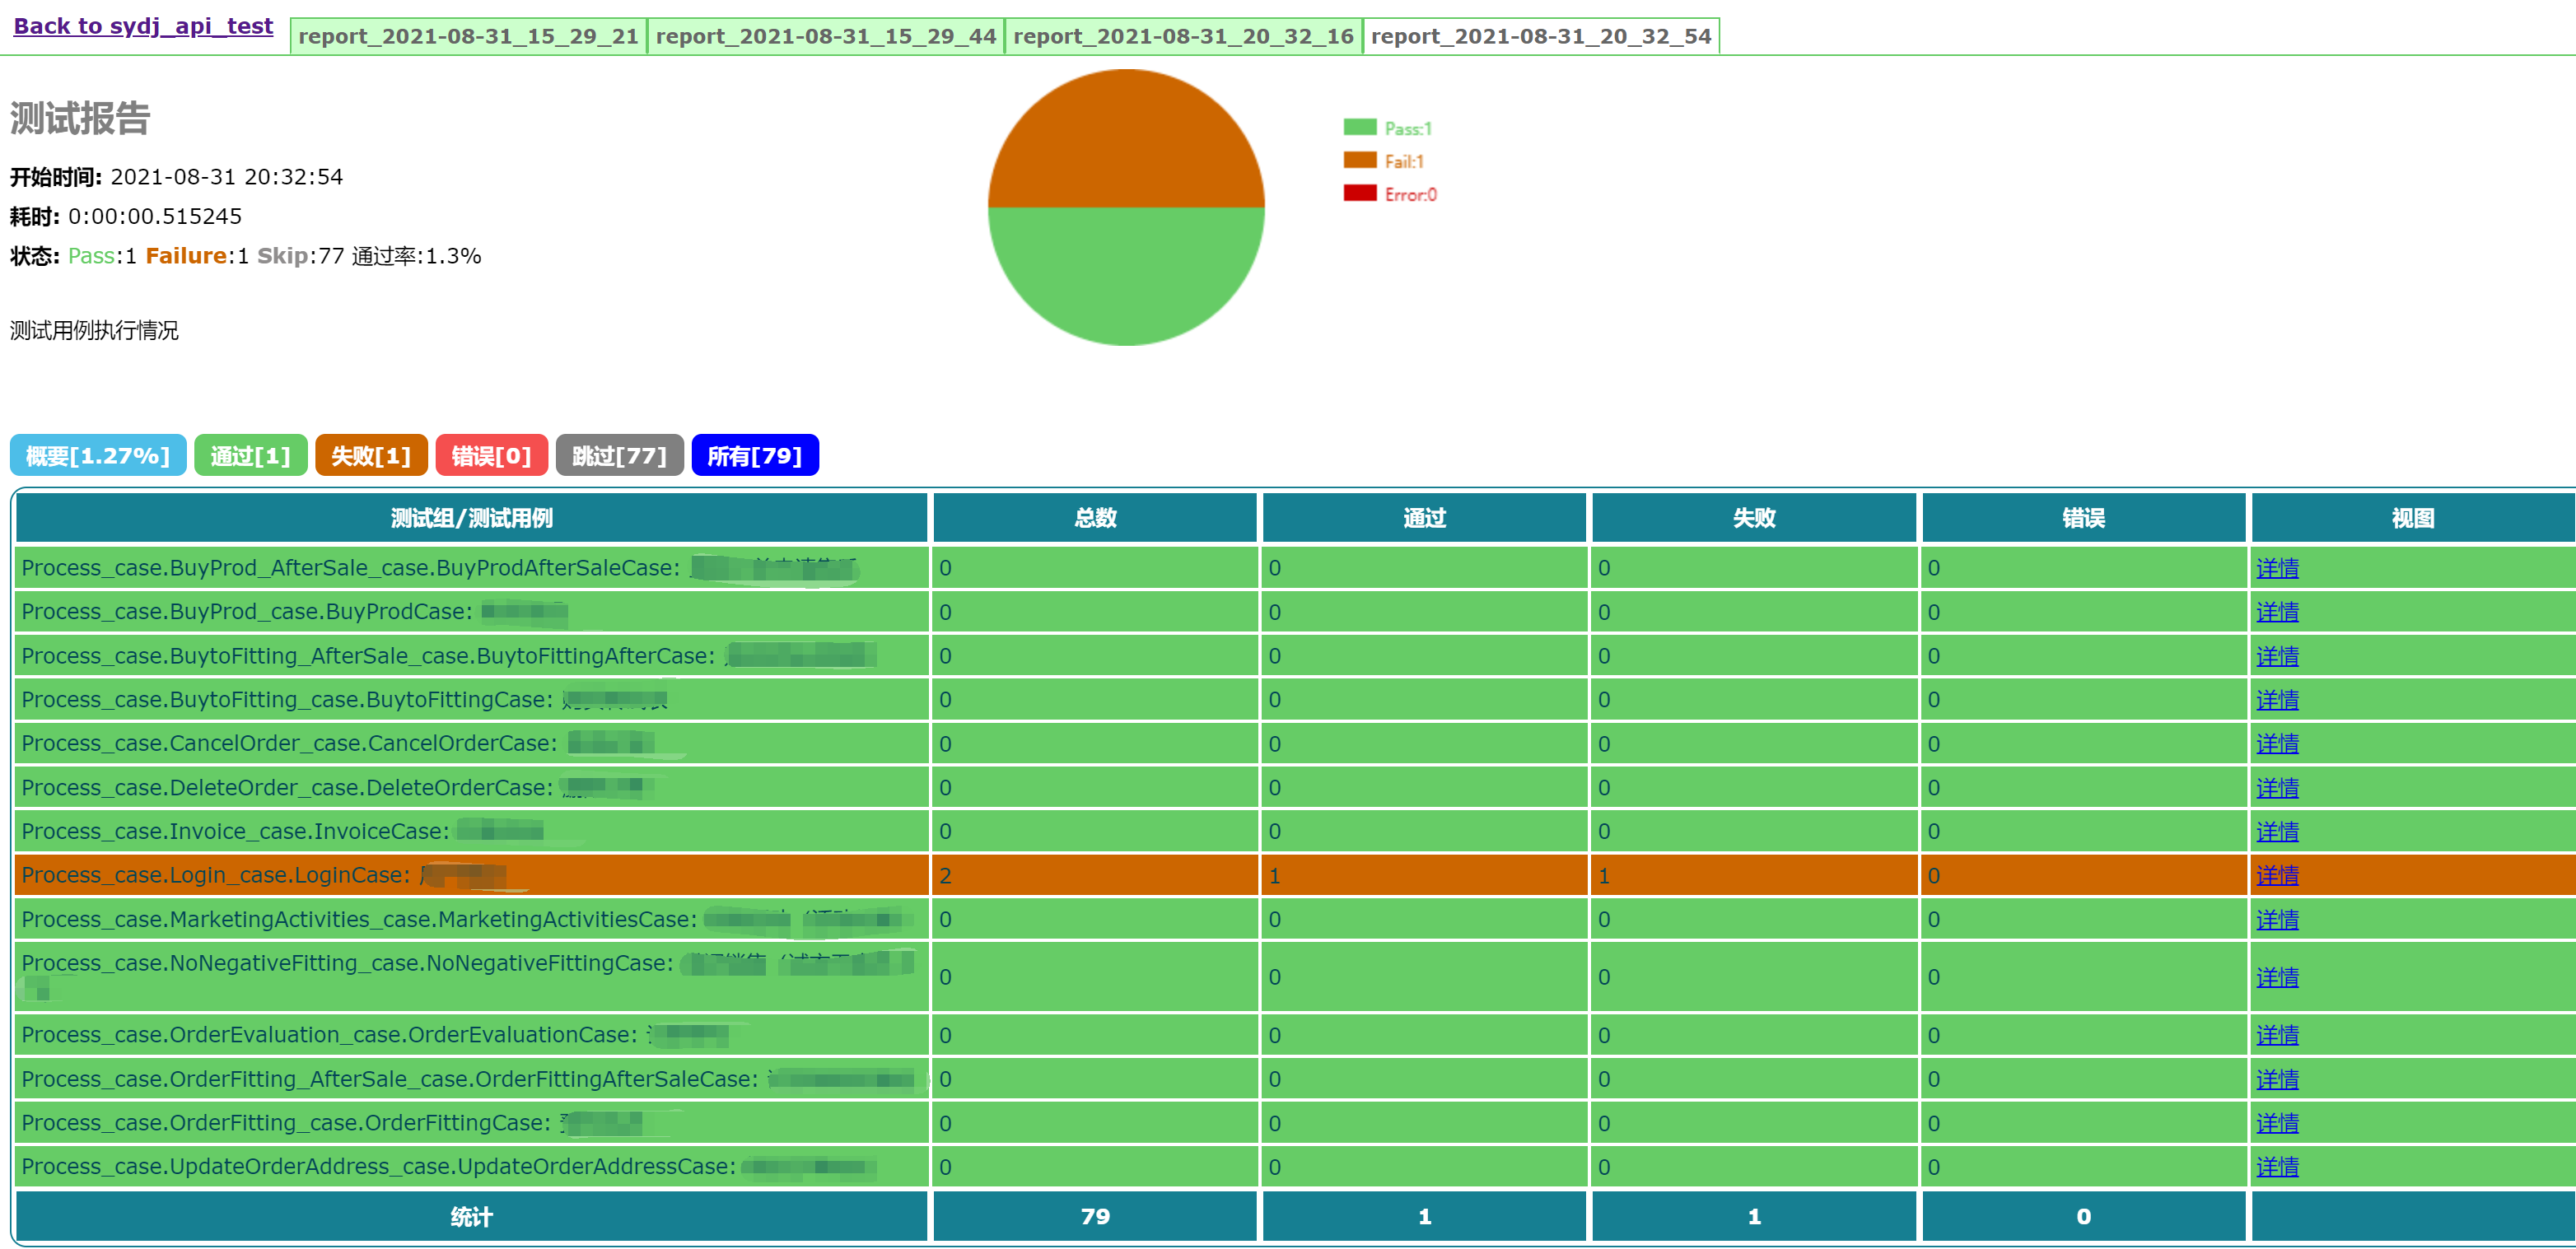Image resolution: width=2576 pixels, height=1249 pixels.
Task: Open 详情 for the LoginCase row
Action: click(2276, 876)
